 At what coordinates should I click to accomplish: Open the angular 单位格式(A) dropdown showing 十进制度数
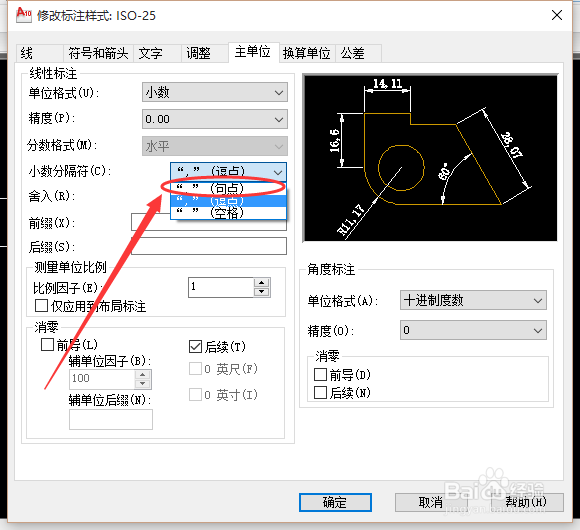pyautogui.click(x=473, y=300)
